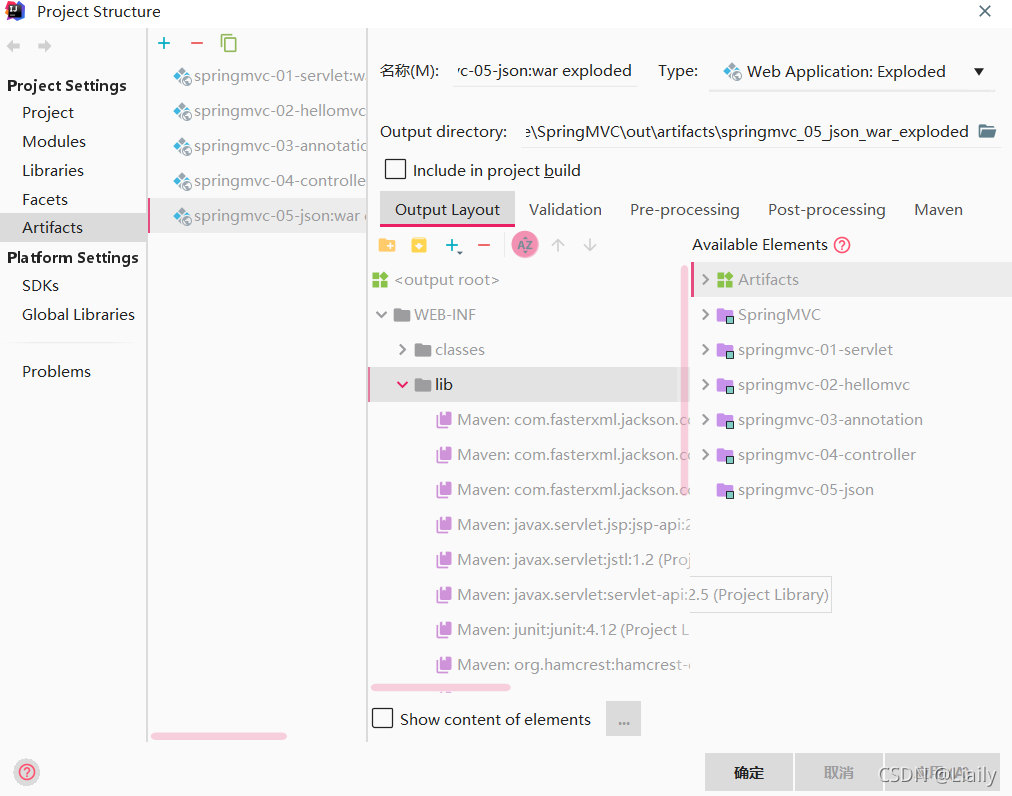Select Libraries in Project Settings
This screenshot has height=796, width=1012.
pyautogui.click(x=53, y=170)
